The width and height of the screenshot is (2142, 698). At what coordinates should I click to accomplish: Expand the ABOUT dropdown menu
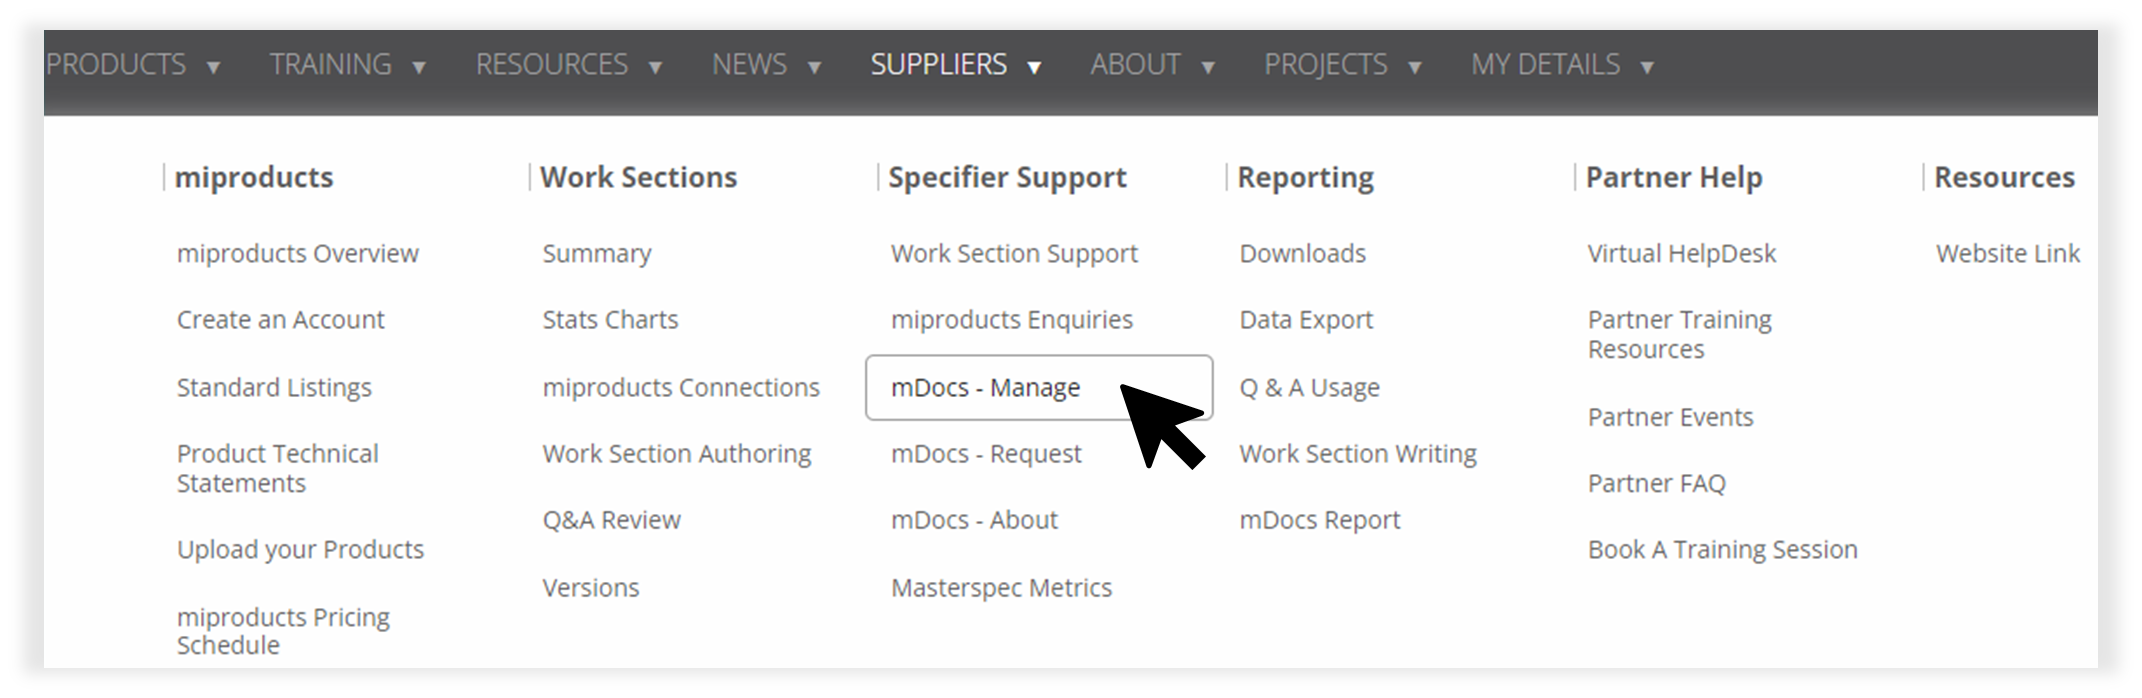(1135, 64)
